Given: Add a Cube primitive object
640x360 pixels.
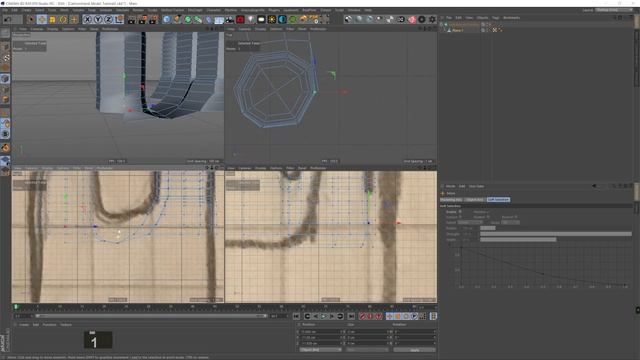Looking at the screenshot, I should point(166,19).
